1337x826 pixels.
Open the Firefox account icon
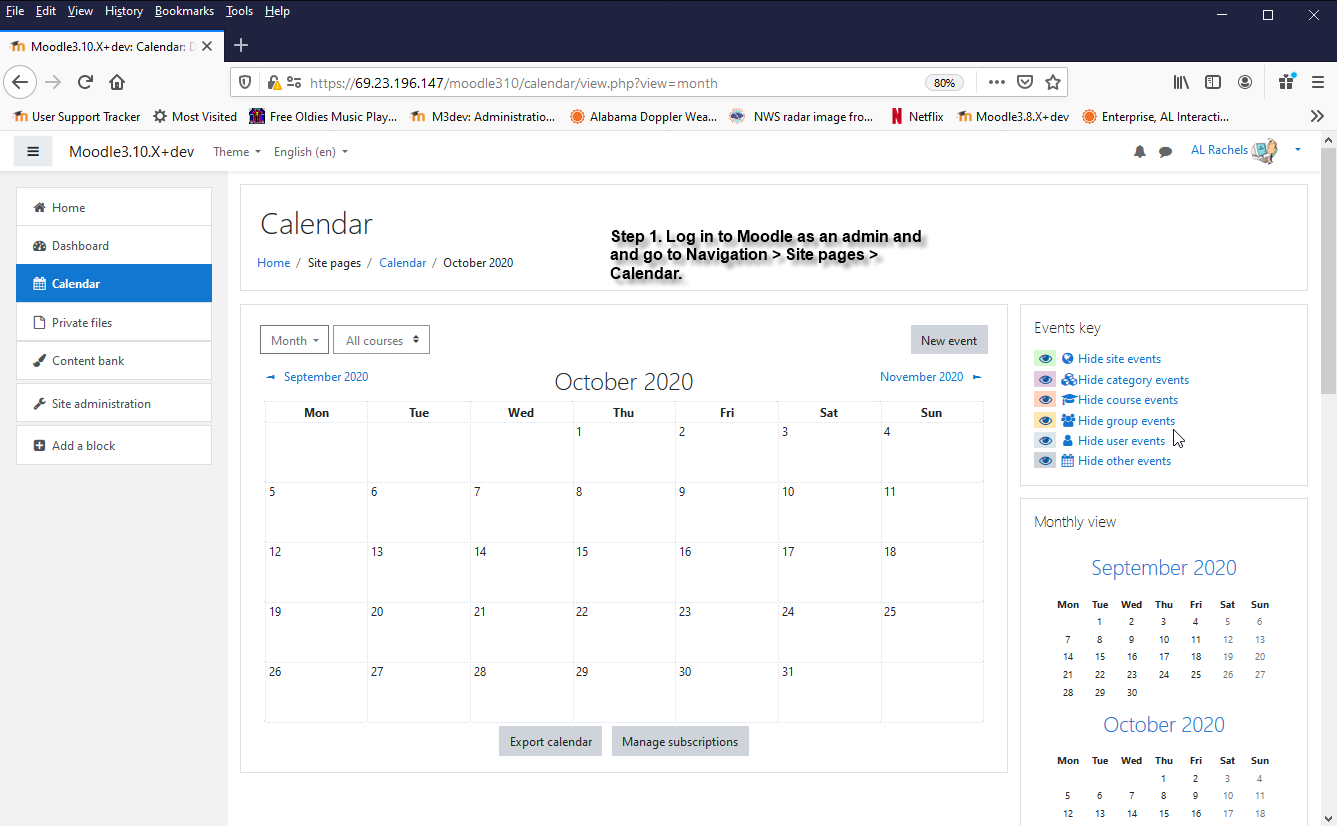[x=1245, y=82]
